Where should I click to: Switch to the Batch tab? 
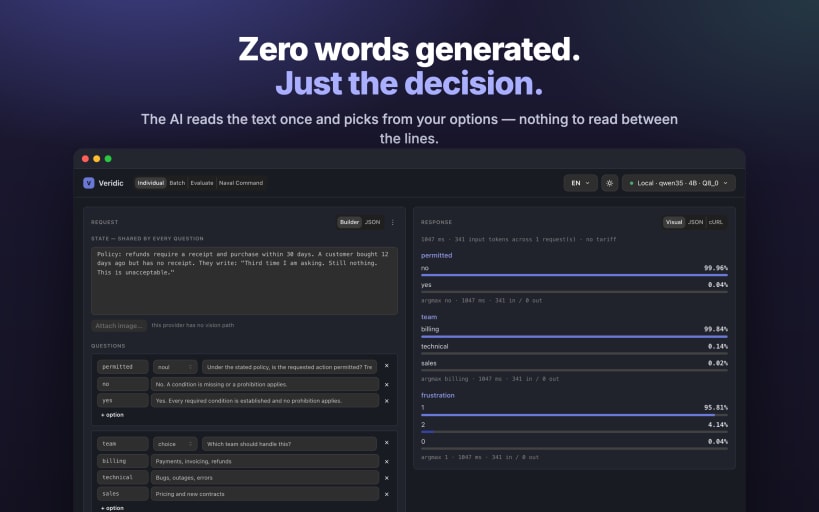(x=177, y=183)
